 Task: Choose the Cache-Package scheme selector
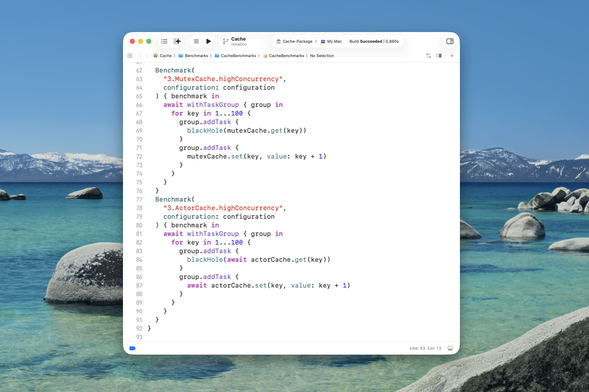pos(294,41)
